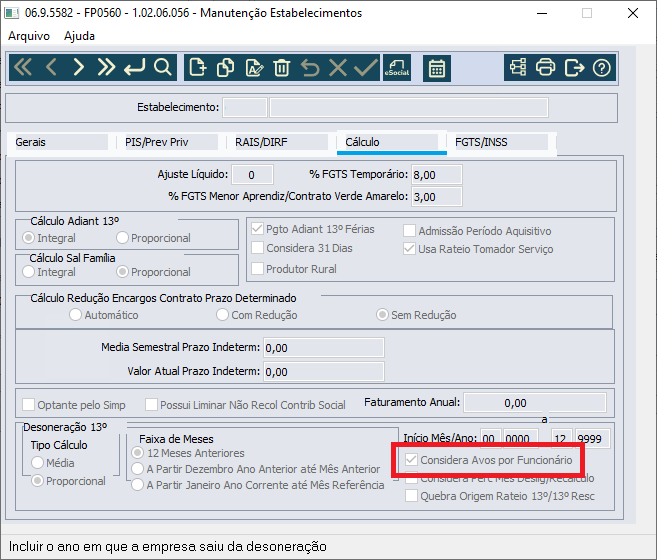Click the % FGTS Temporário field
The image size is (657, 560).
tap(437, 175)
